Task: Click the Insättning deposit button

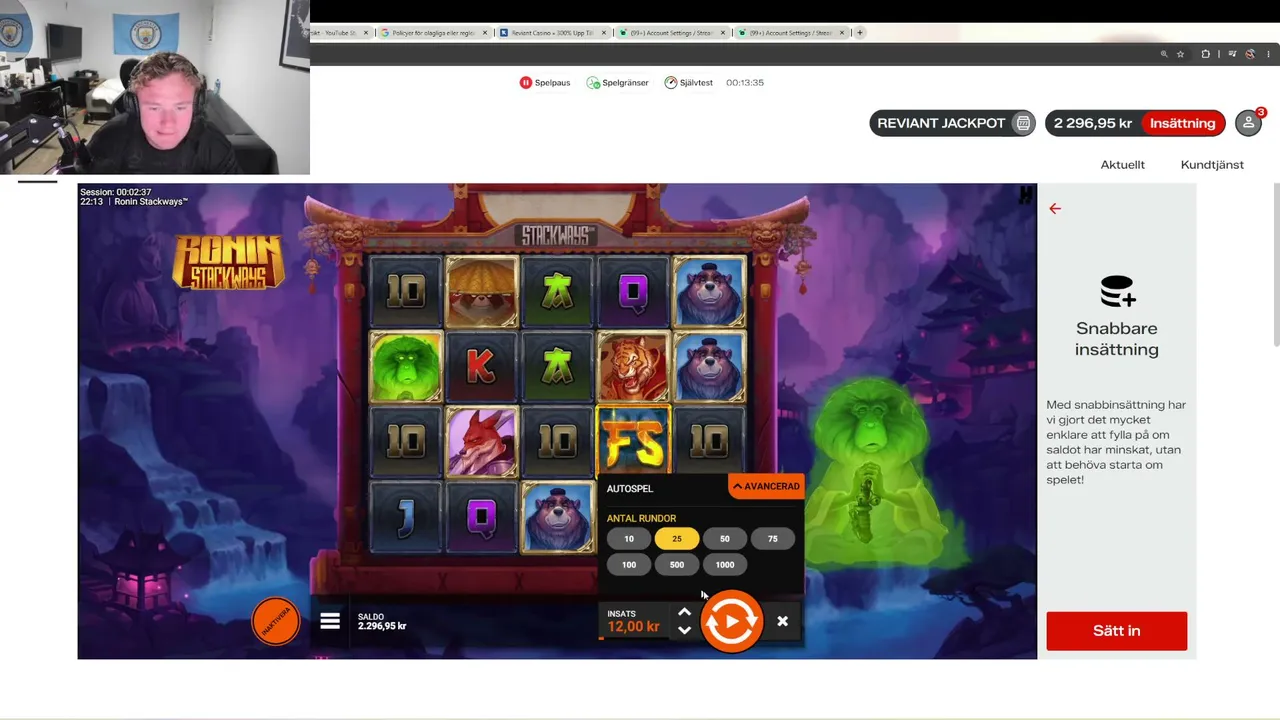Action: [1183, 123]
